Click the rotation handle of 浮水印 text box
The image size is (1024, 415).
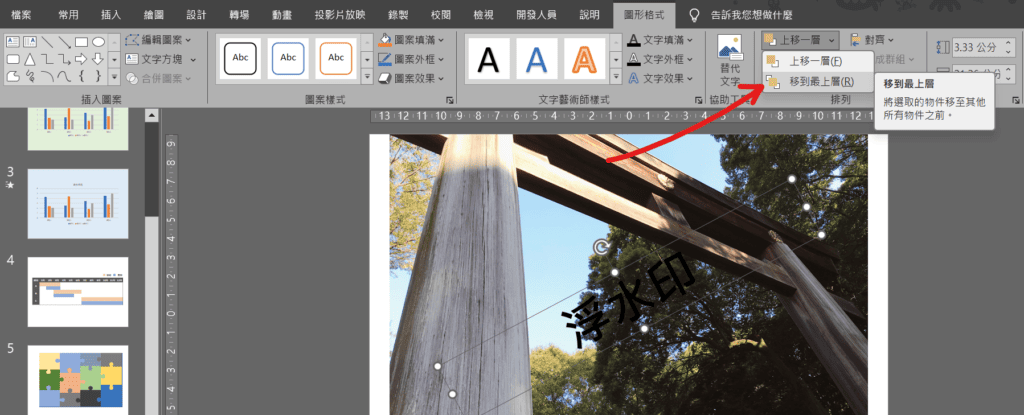pyautogui.click(x=601, y=246)
